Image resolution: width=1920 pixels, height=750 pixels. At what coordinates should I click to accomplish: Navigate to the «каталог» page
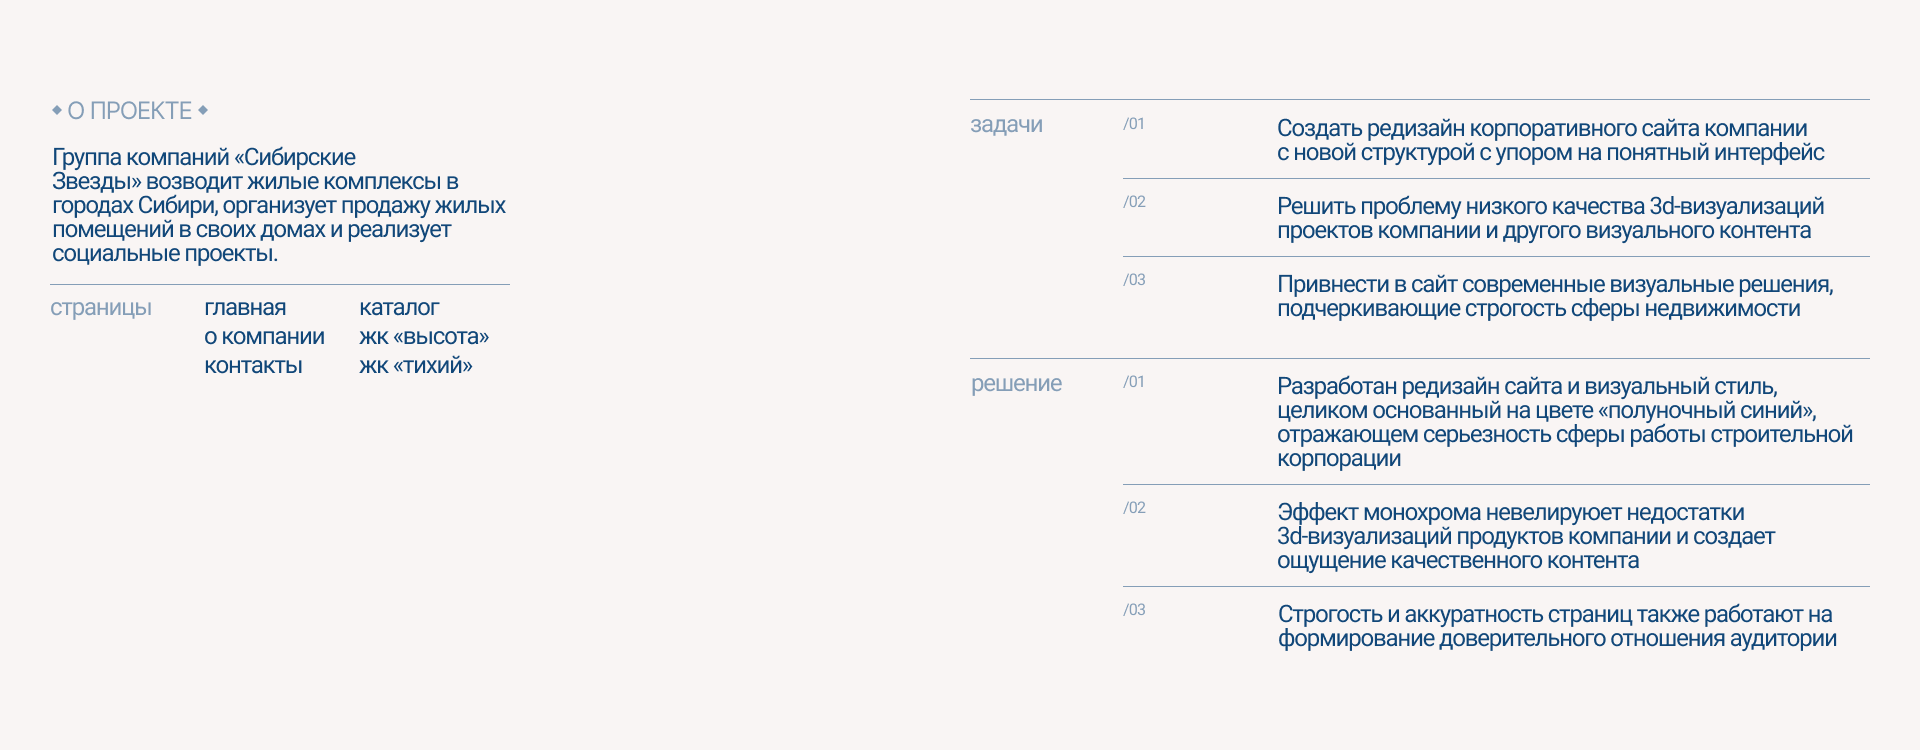tap(399, 308)
